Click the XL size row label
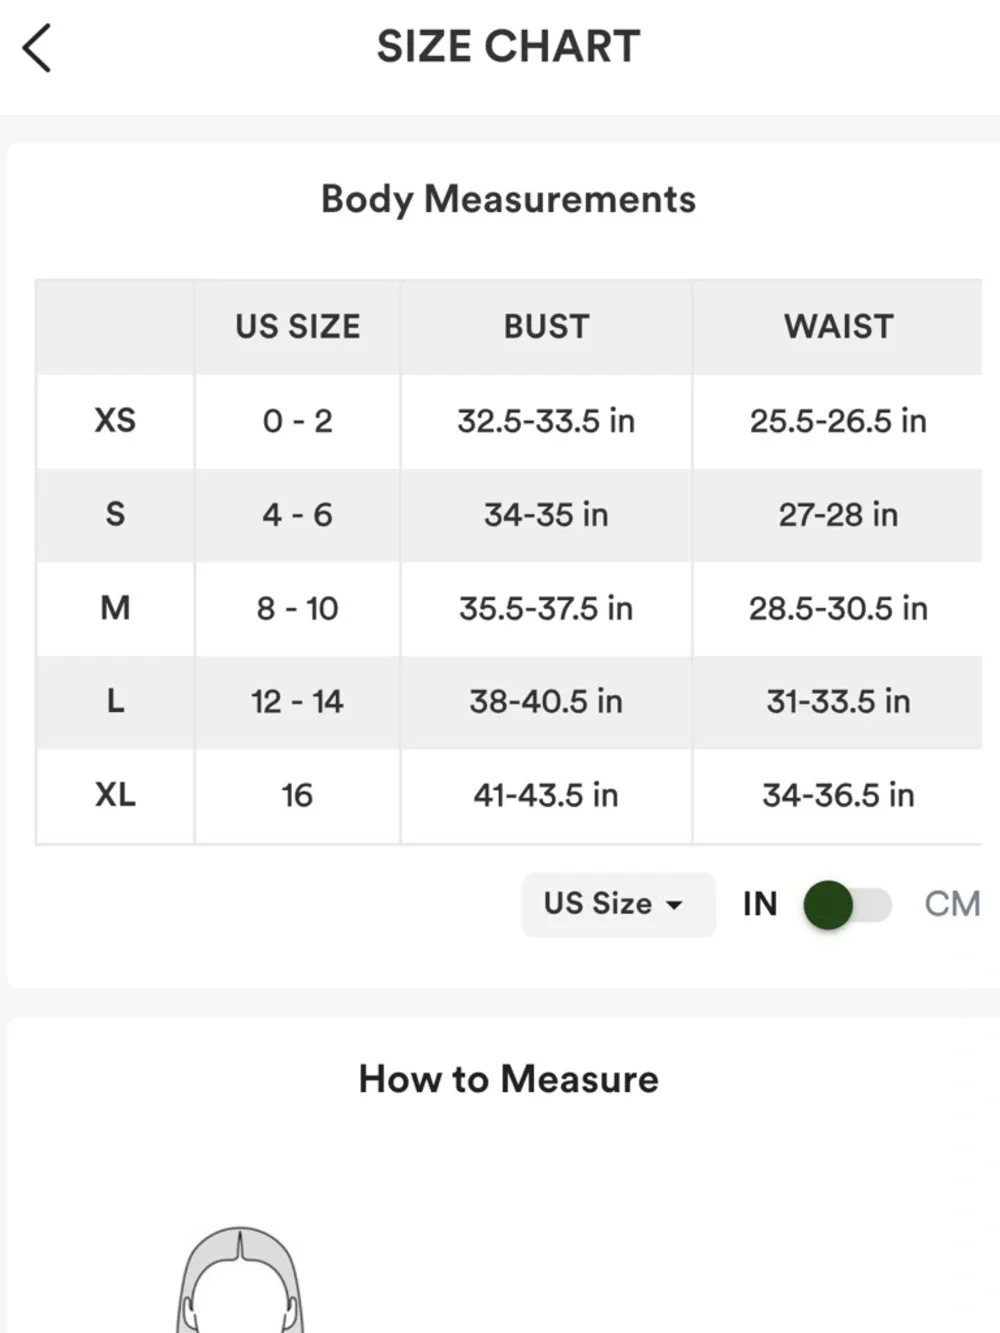Viewport: 1000px width, 1333px height. 115,795
